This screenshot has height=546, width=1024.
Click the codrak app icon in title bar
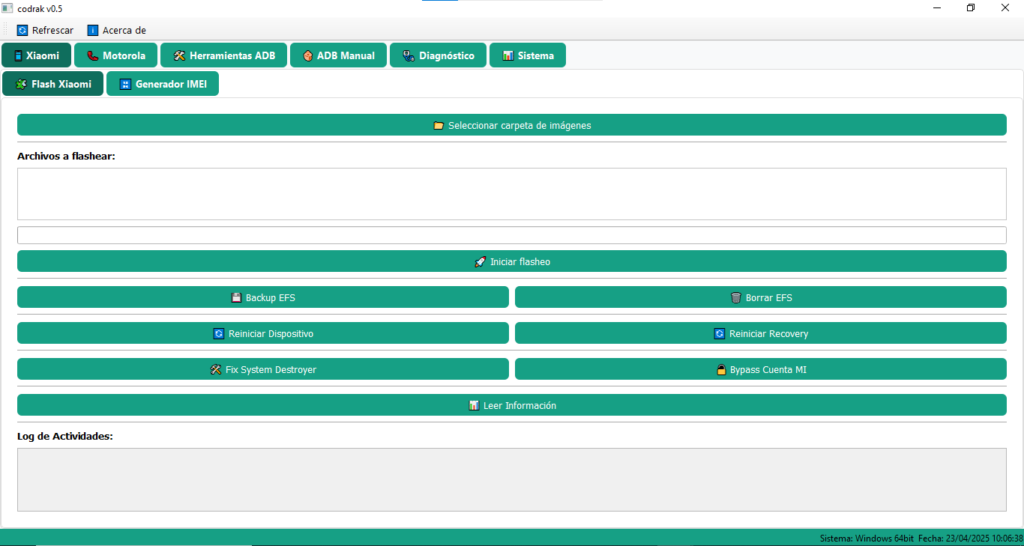pos(7,8)
